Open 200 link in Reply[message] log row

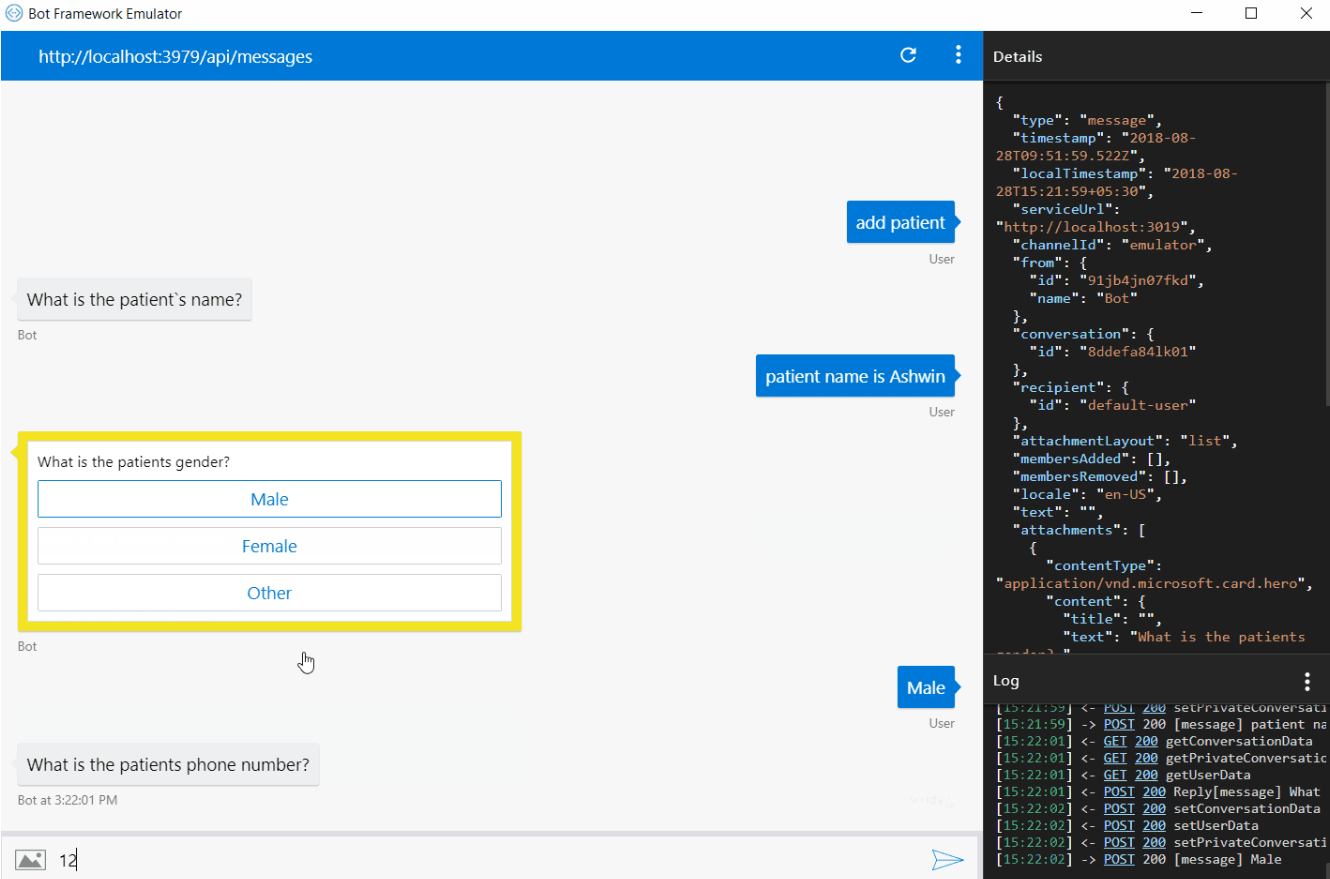1154,792
